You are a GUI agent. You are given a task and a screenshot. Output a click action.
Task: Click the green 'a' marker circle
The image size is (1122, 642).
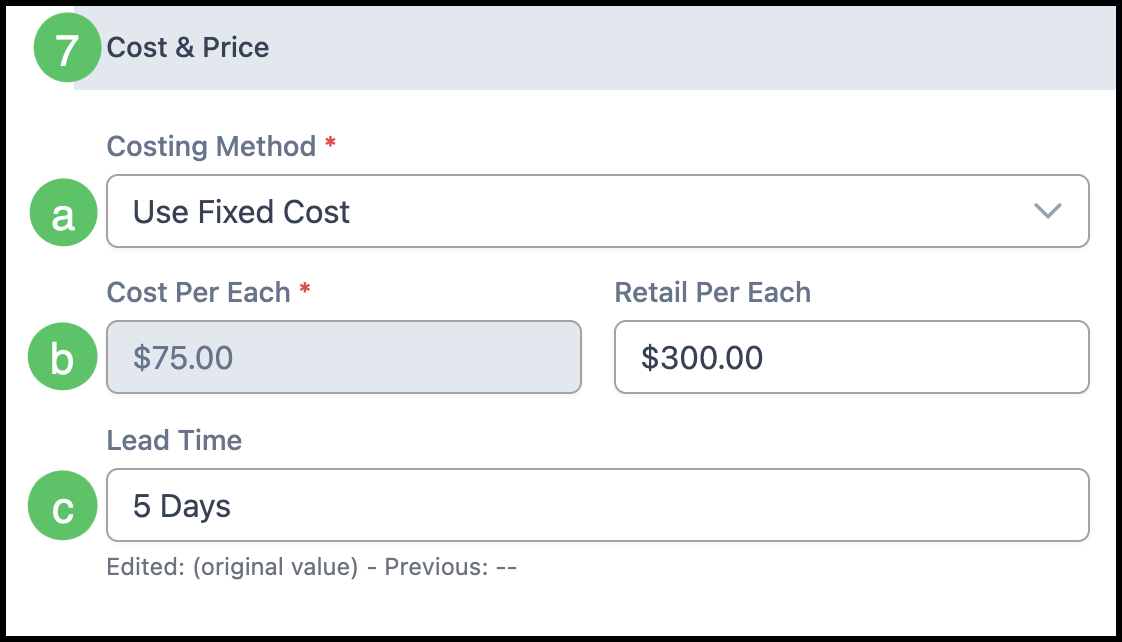[x=63, y=213]
